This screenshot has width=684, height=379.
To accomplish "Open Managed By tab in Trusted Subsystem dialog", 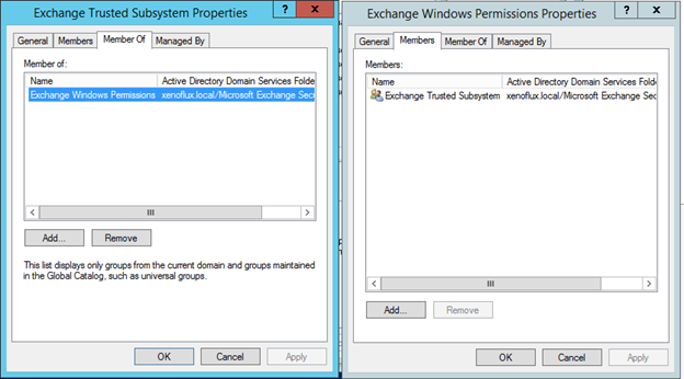I will [180, 41].
